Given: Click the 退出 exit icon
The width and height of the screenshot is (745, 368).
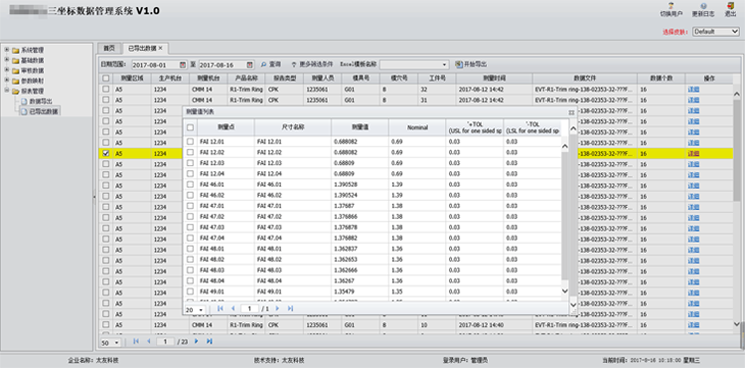Looking at the screenshot, I should (x=730, y=6).
